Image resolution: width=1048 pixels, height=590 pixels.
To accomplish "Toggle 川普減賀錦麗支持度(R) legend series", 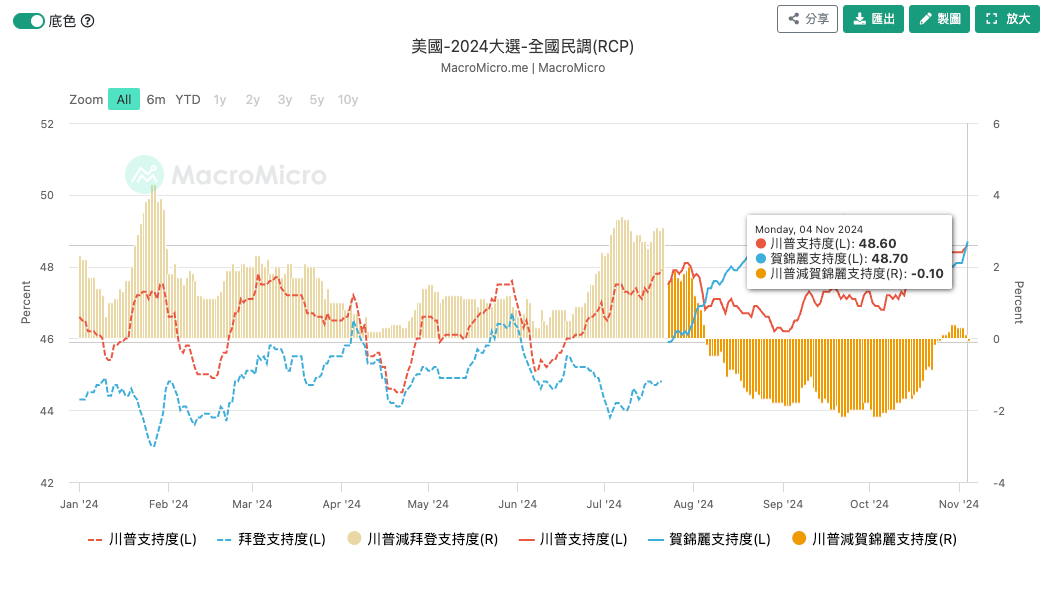I will click(x=874, y=539).
